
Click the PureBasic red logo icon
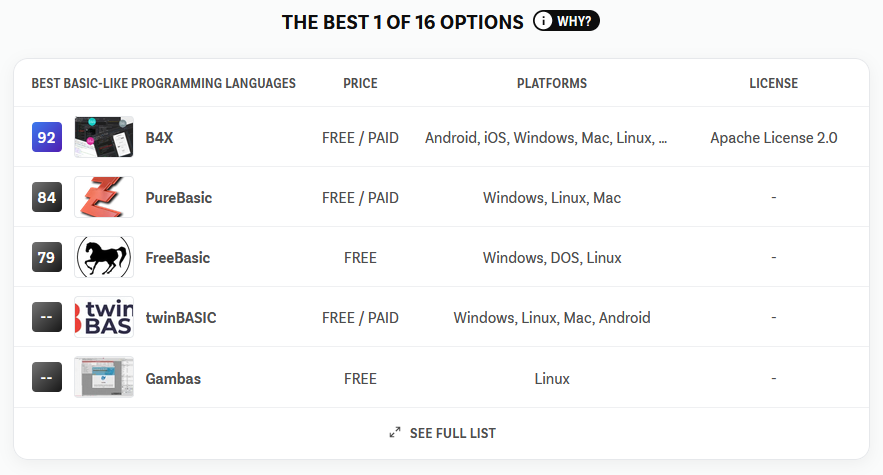pos(104,197)
